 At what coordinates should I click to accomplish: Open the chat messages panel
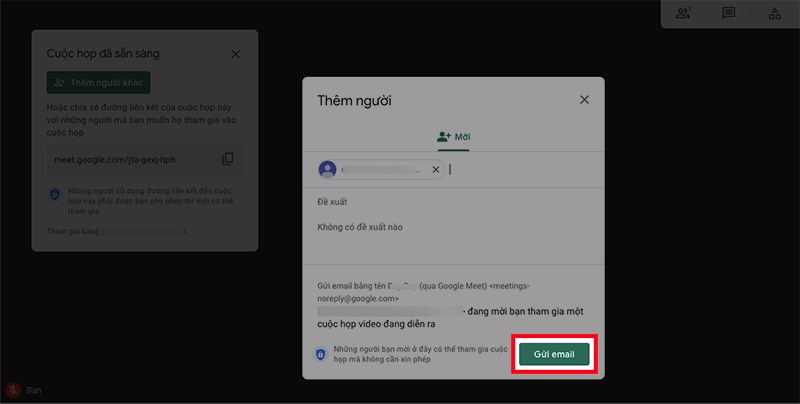(x=729, y=13)
